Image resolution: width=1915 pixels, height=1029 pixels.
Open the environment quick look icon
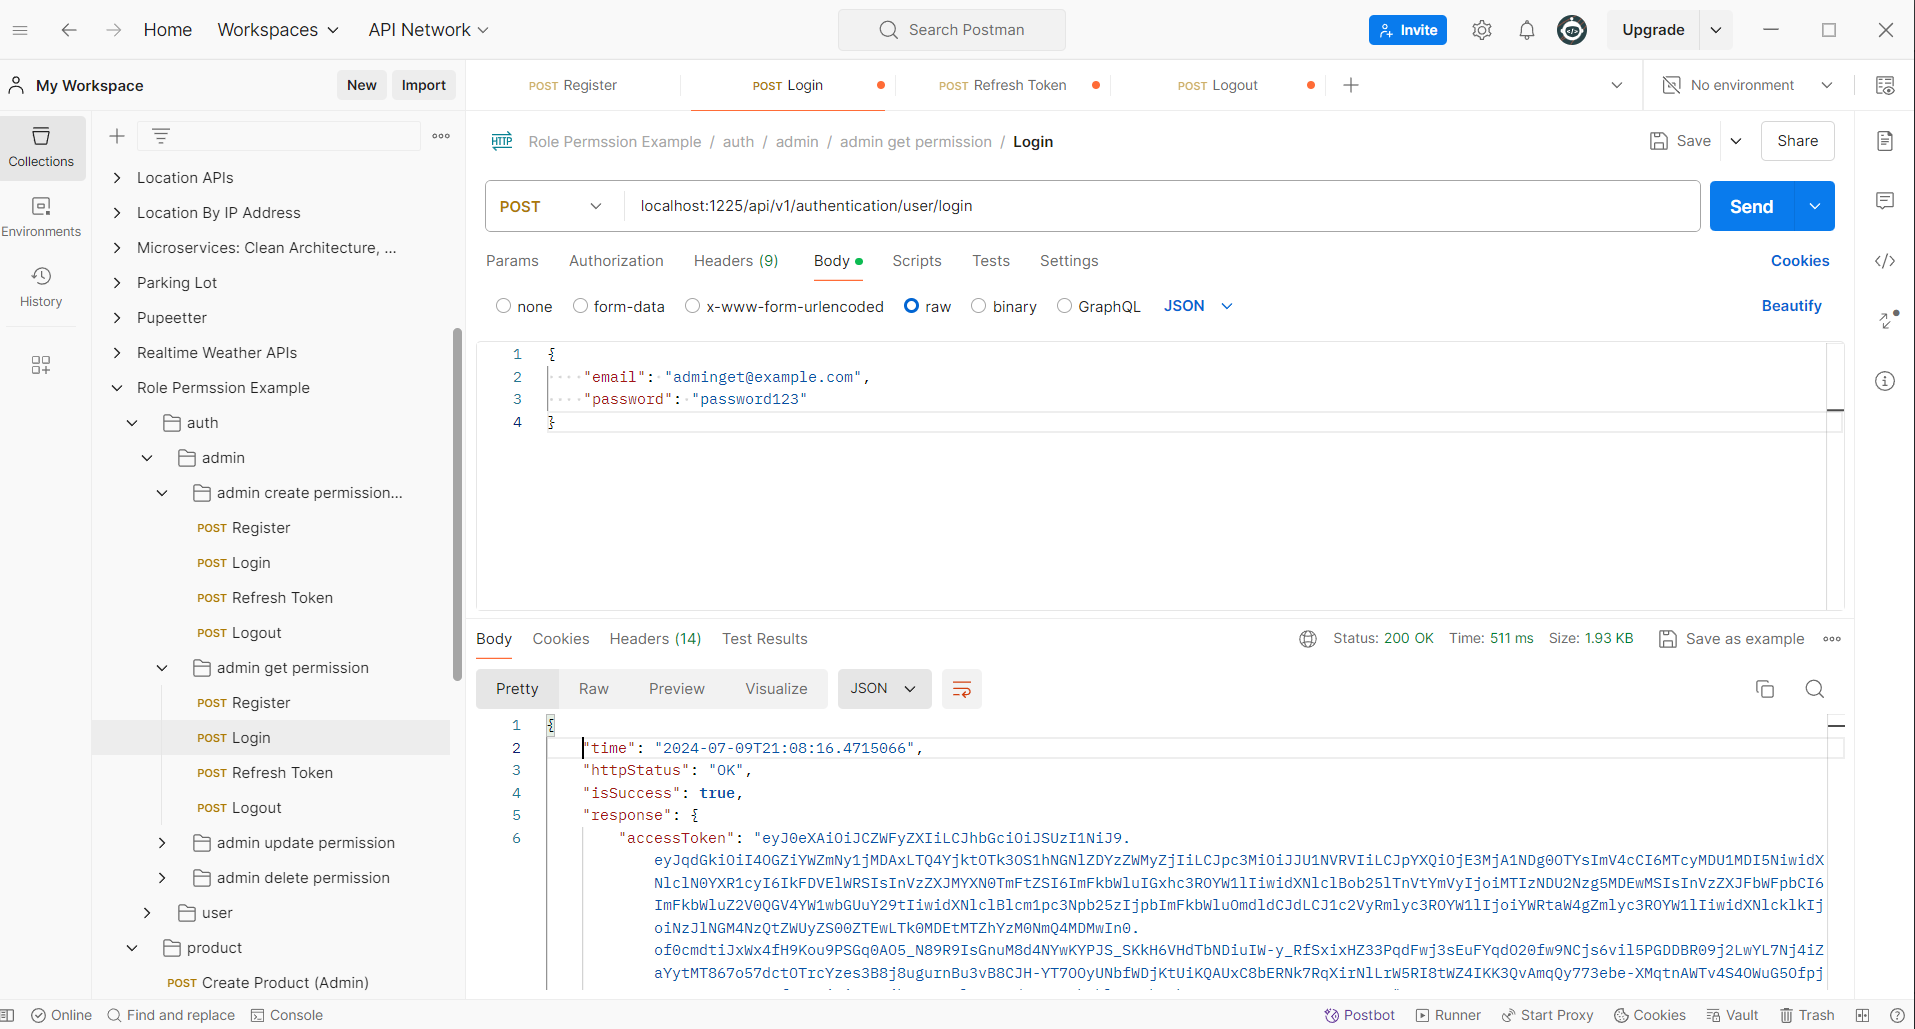click(1885, 85)
